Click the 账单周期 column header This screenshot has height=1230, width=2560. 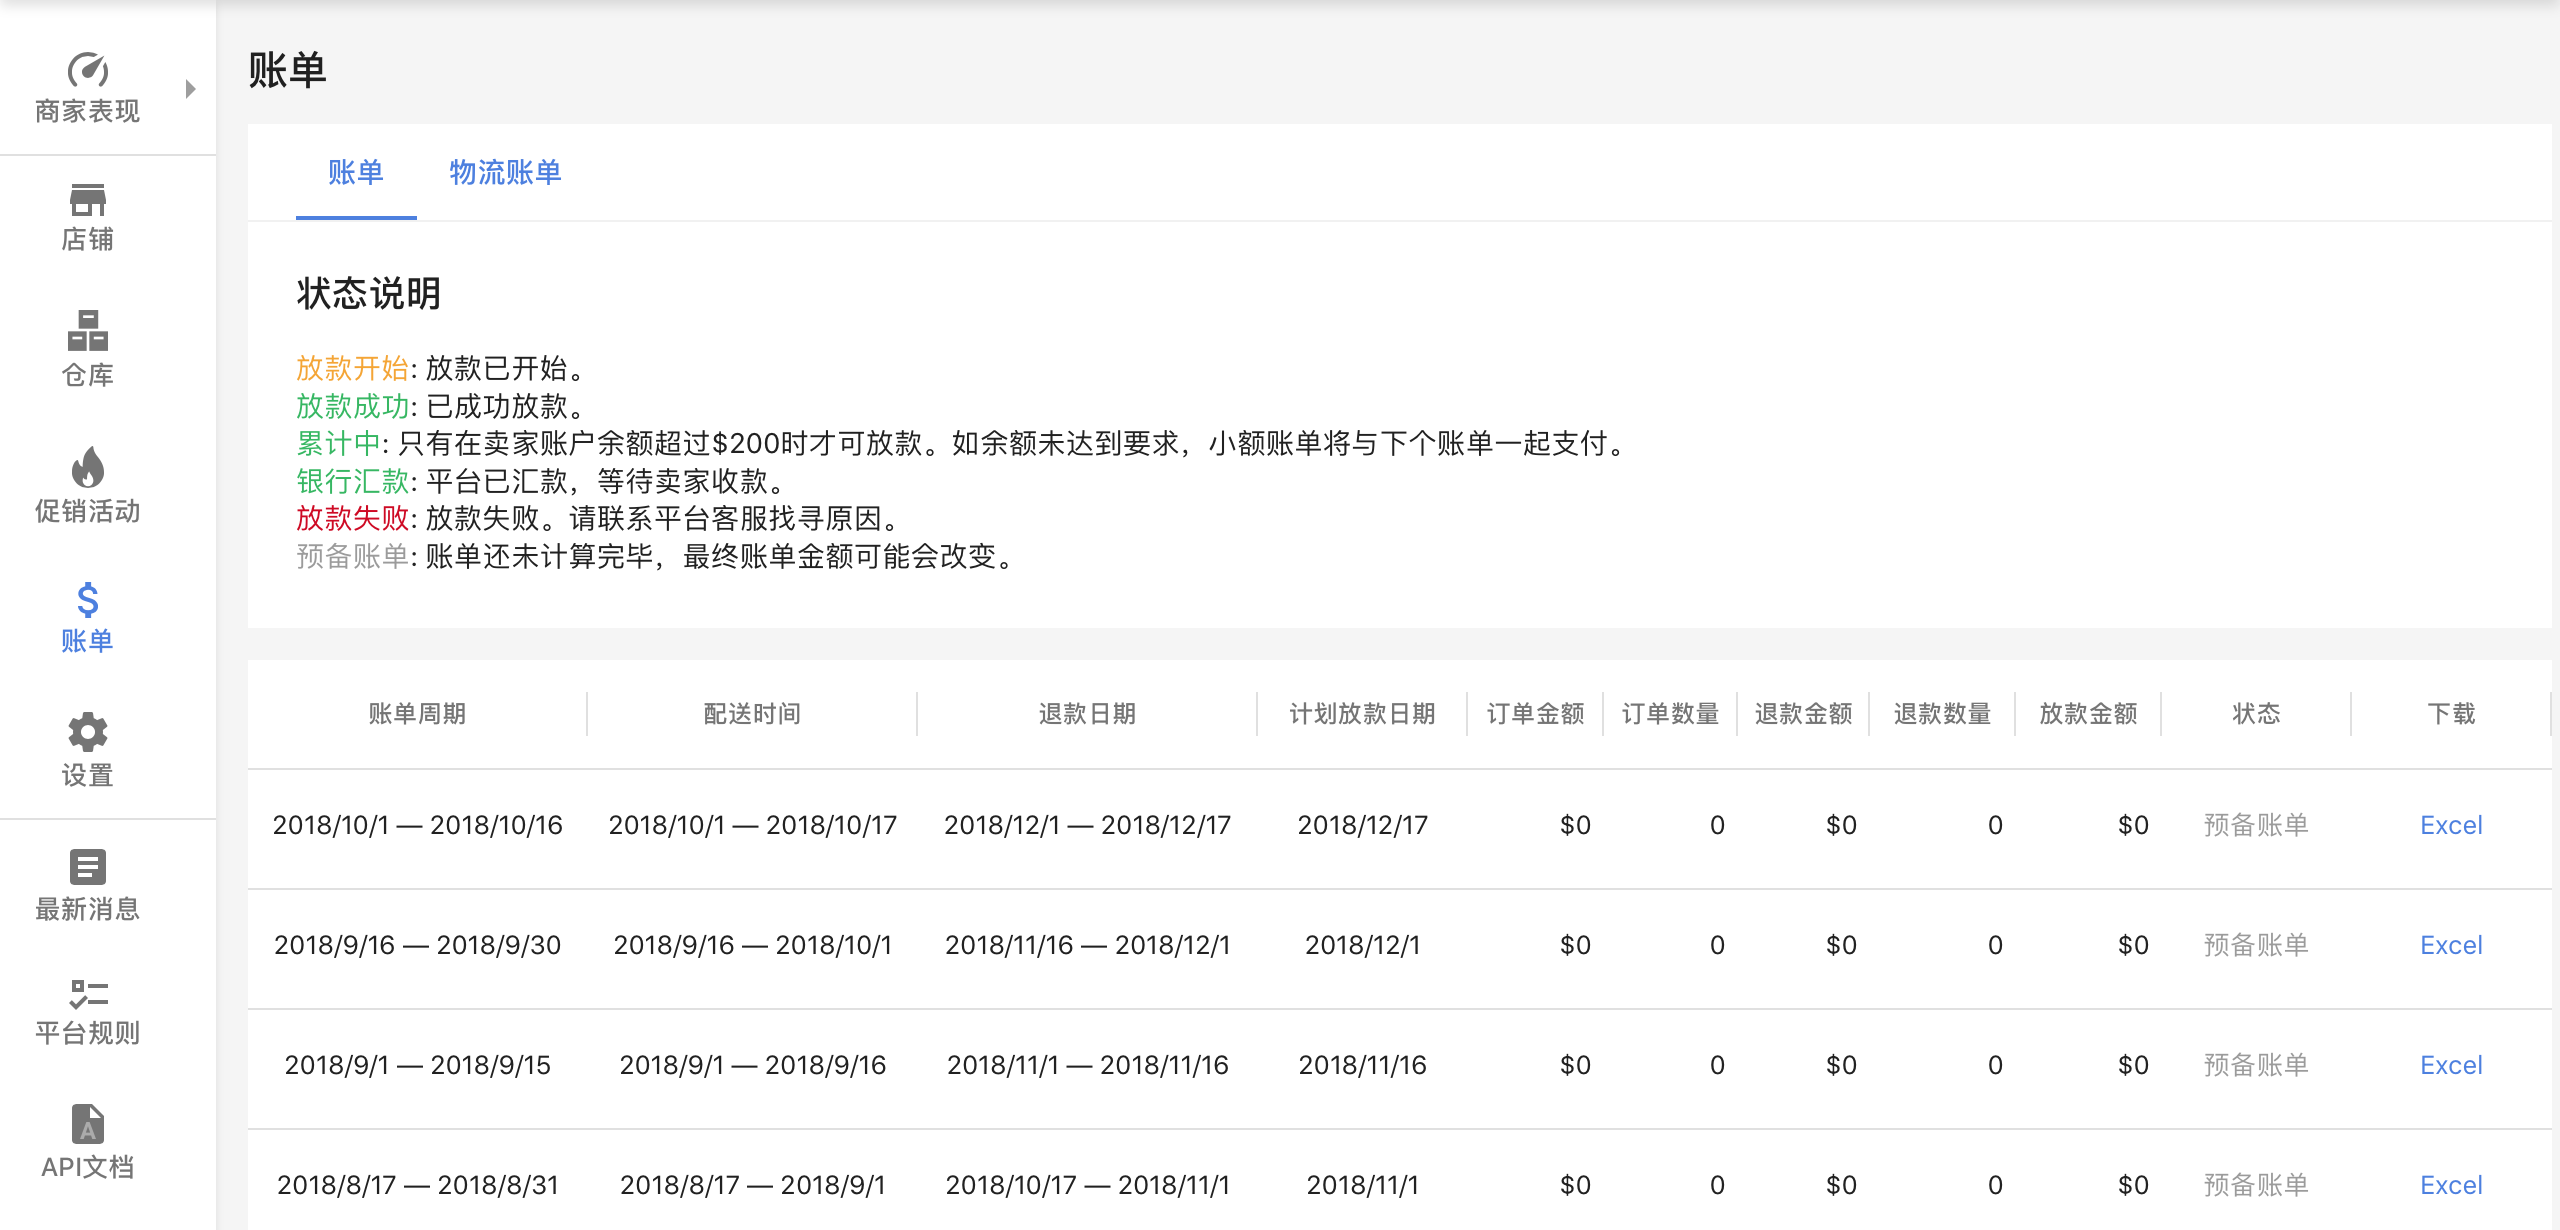pyautogui.click(x=418, y=713)
